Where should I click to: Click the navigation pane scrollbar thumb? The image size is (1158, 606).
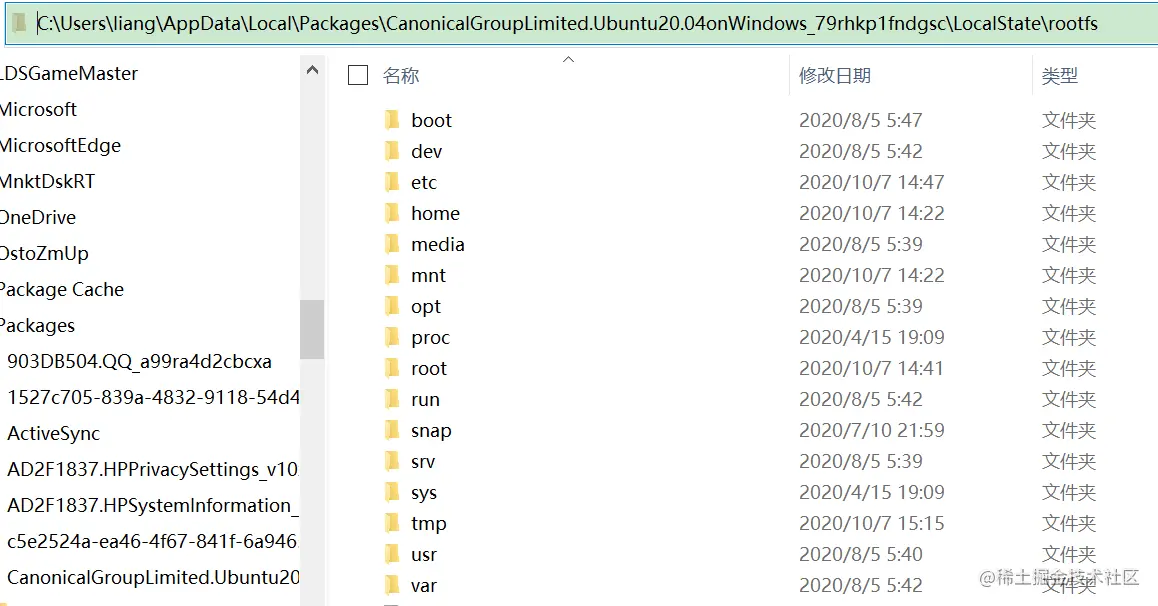pyautogui.click(x=312, y=329)
